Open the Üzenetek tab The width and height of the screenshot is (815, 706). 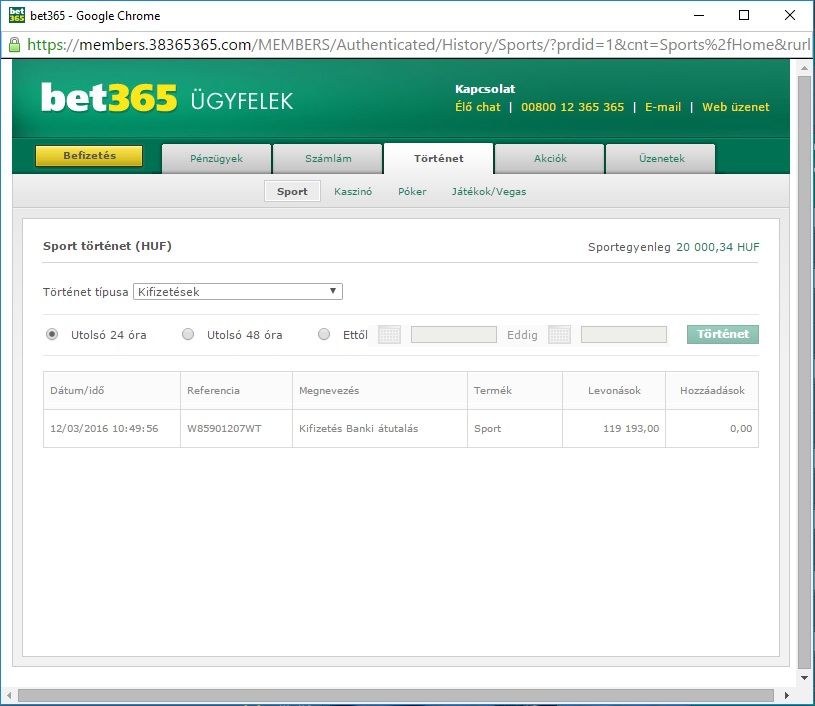tap(661, 159)
